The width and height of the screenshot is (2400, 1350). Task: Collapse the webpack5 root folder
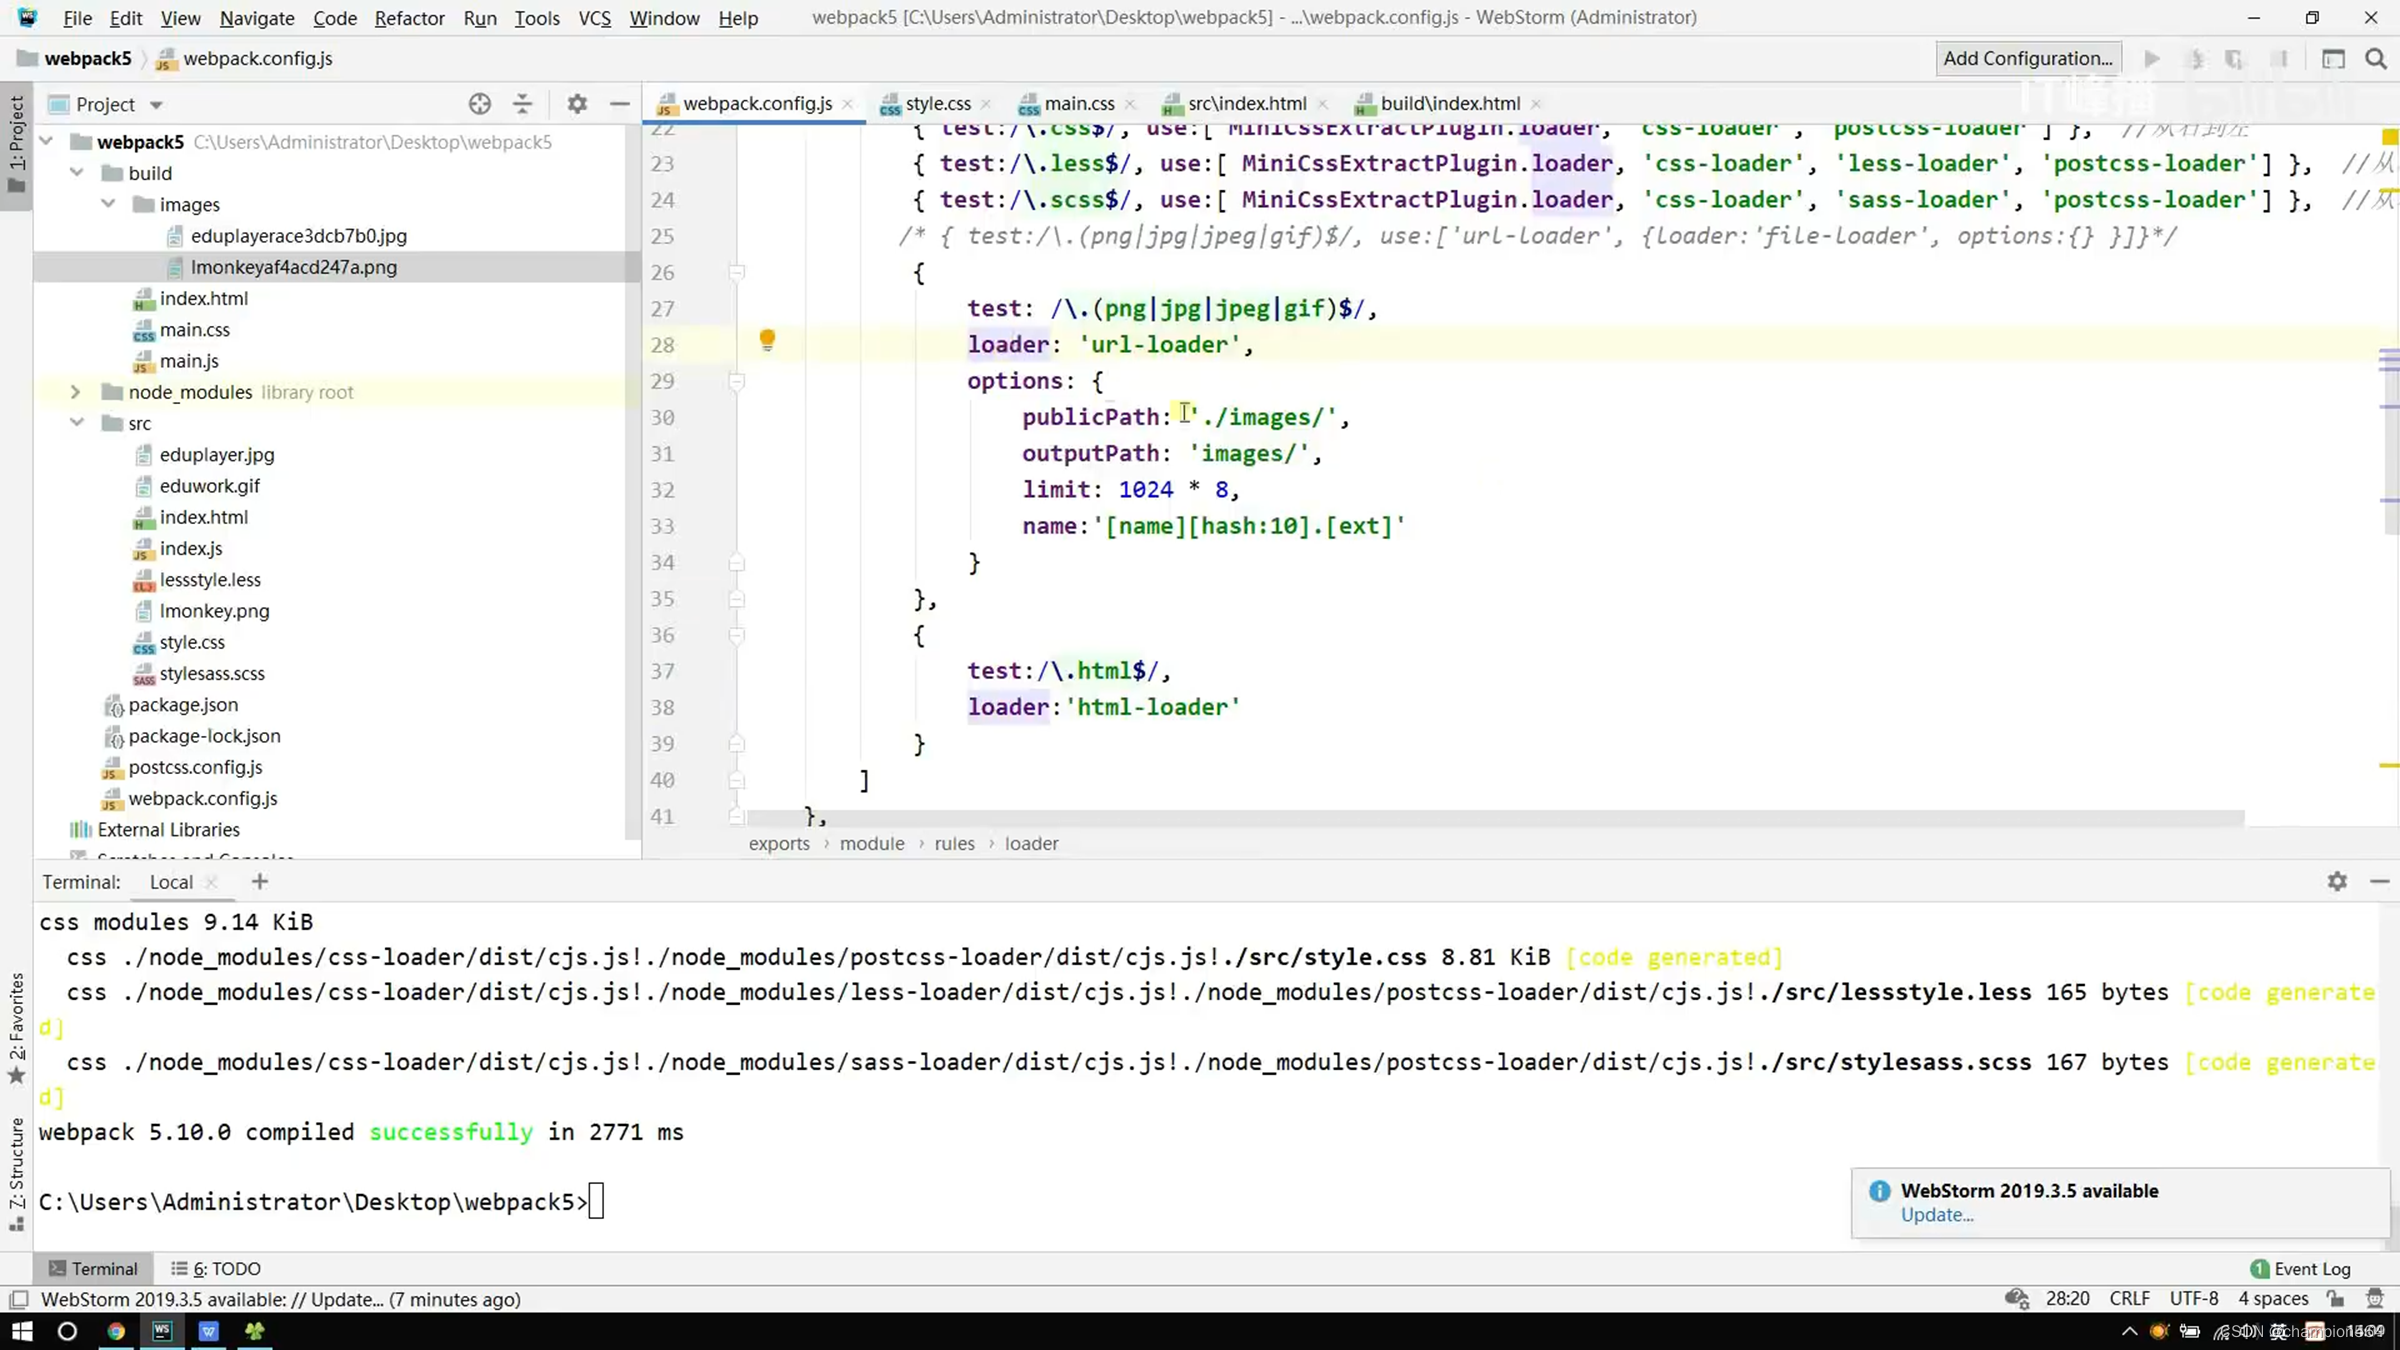pos(46,142)
